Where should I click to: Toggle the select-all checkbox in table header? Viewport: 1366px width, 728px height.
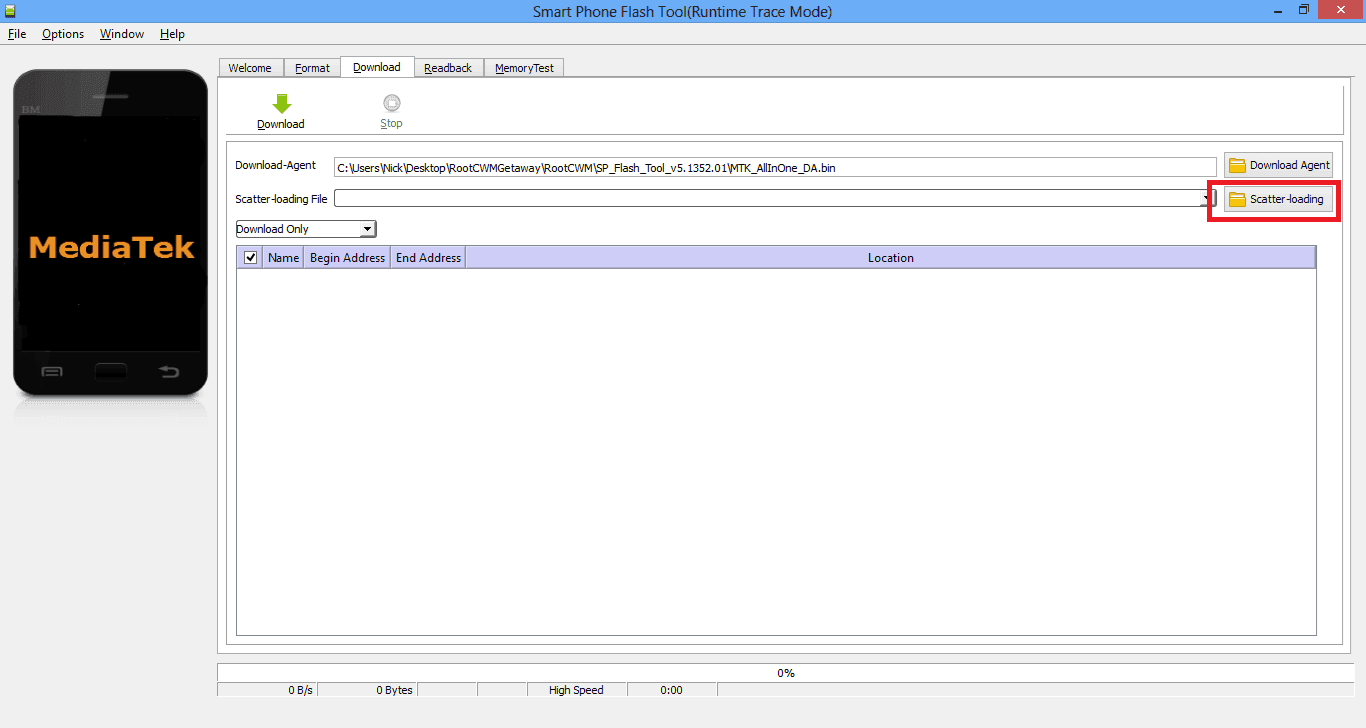click(x=251, y=258)
